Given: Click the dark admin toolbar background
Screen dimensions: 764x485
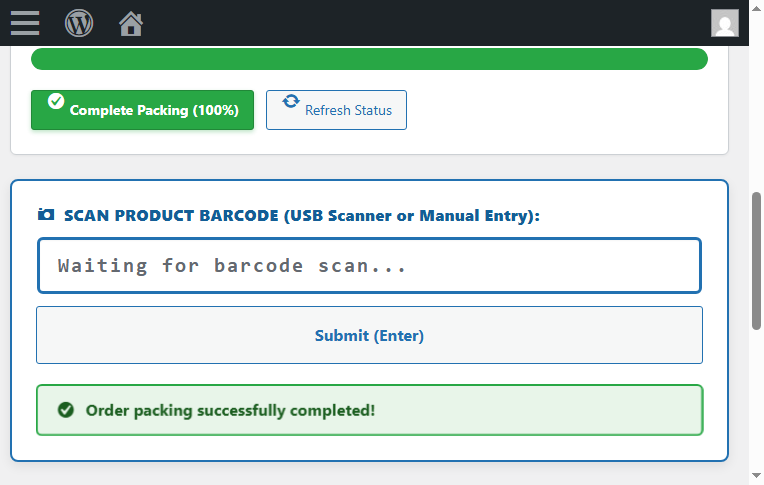Looking at the screenshot, I should (x=419, y=23).
